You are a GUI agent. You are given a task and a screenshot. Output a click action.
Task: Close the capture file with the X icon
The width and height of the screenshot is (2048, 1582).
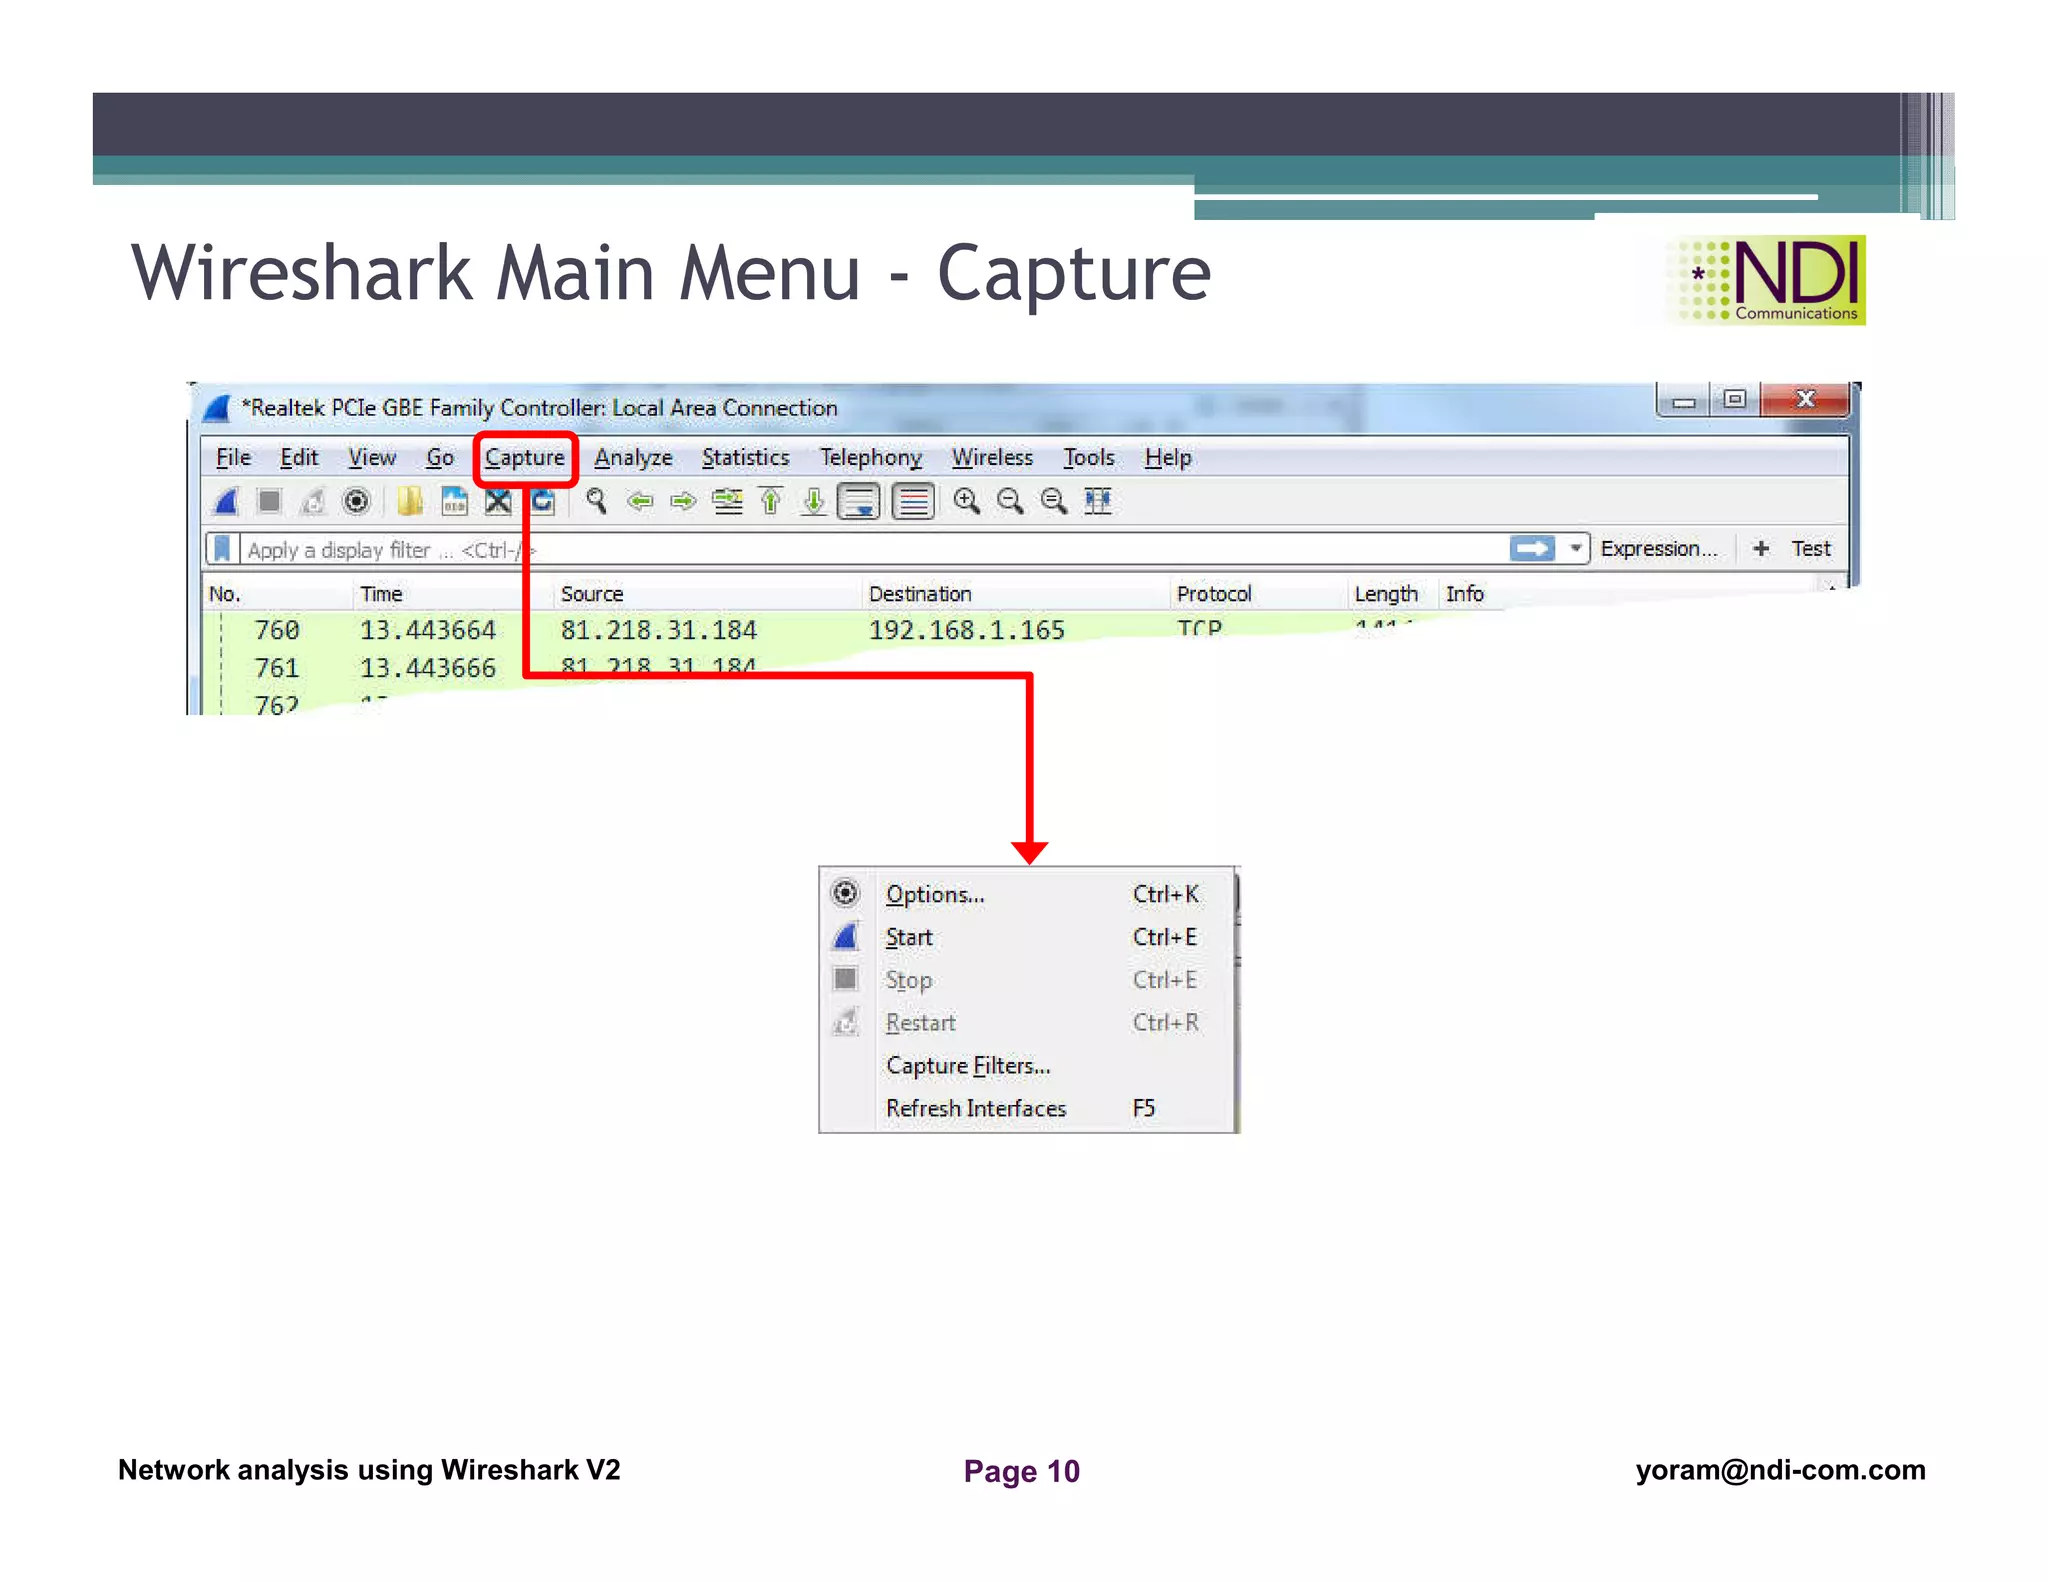[497, 501]
